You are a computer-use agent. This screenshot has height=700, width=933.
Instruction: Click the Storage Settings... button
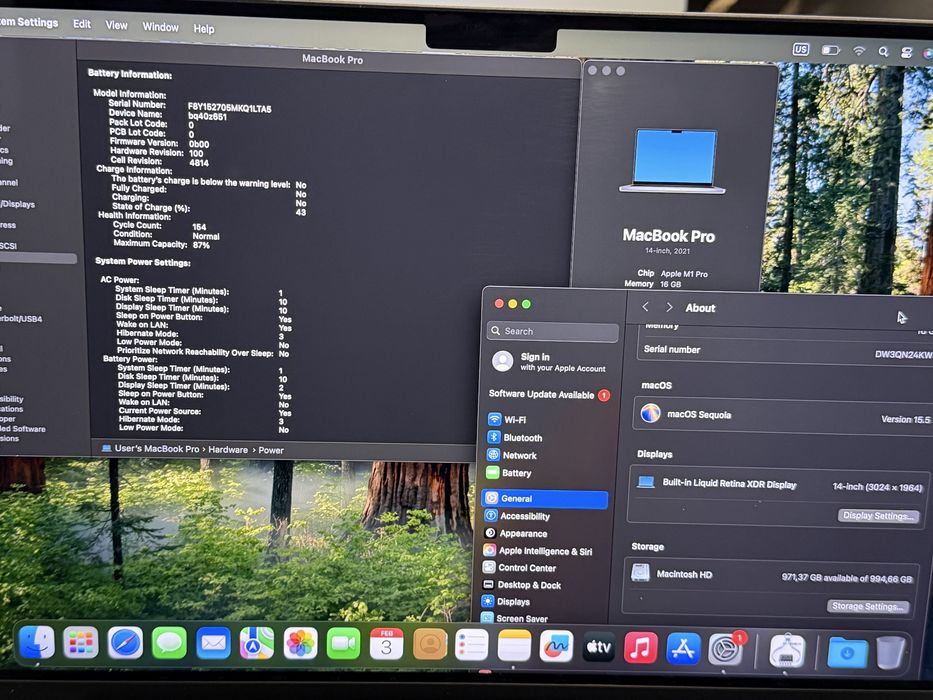pos(868,607)
